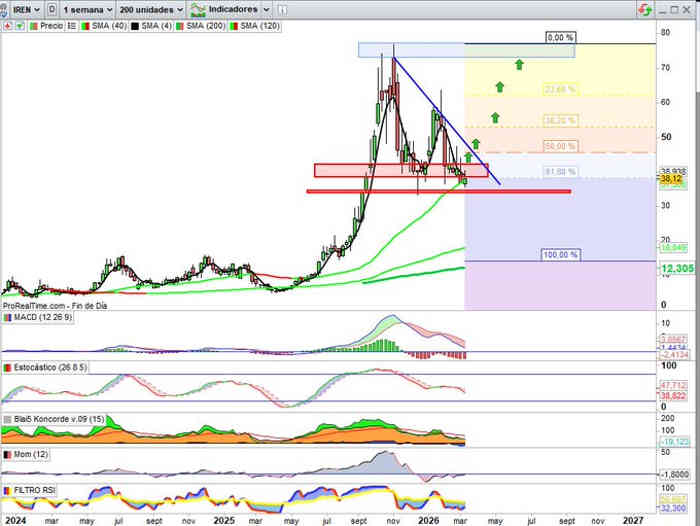Open the 1 semana timeframe dropdown
The width and height of the screenshot is (700, 526).
coord(83,9)
